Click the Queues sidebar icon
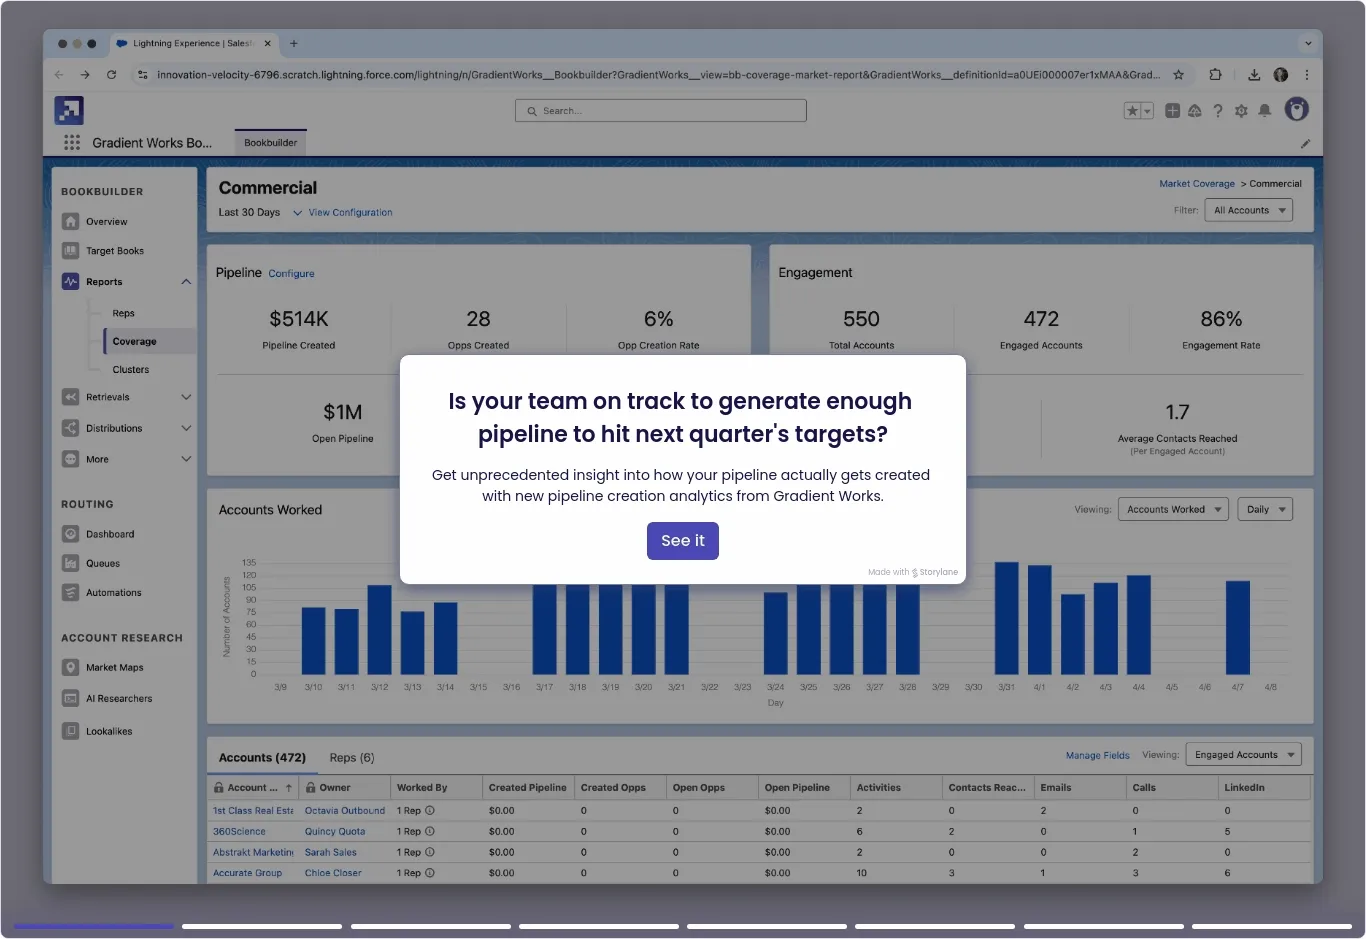The width and height of the screenshot is (1366, 939). coord(70,563)
